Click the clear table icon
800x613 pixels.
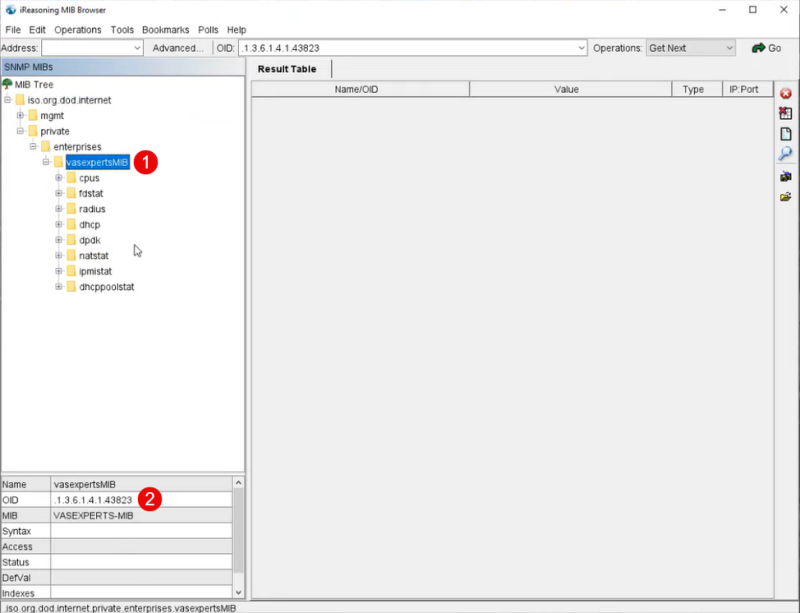pos(786,114)
